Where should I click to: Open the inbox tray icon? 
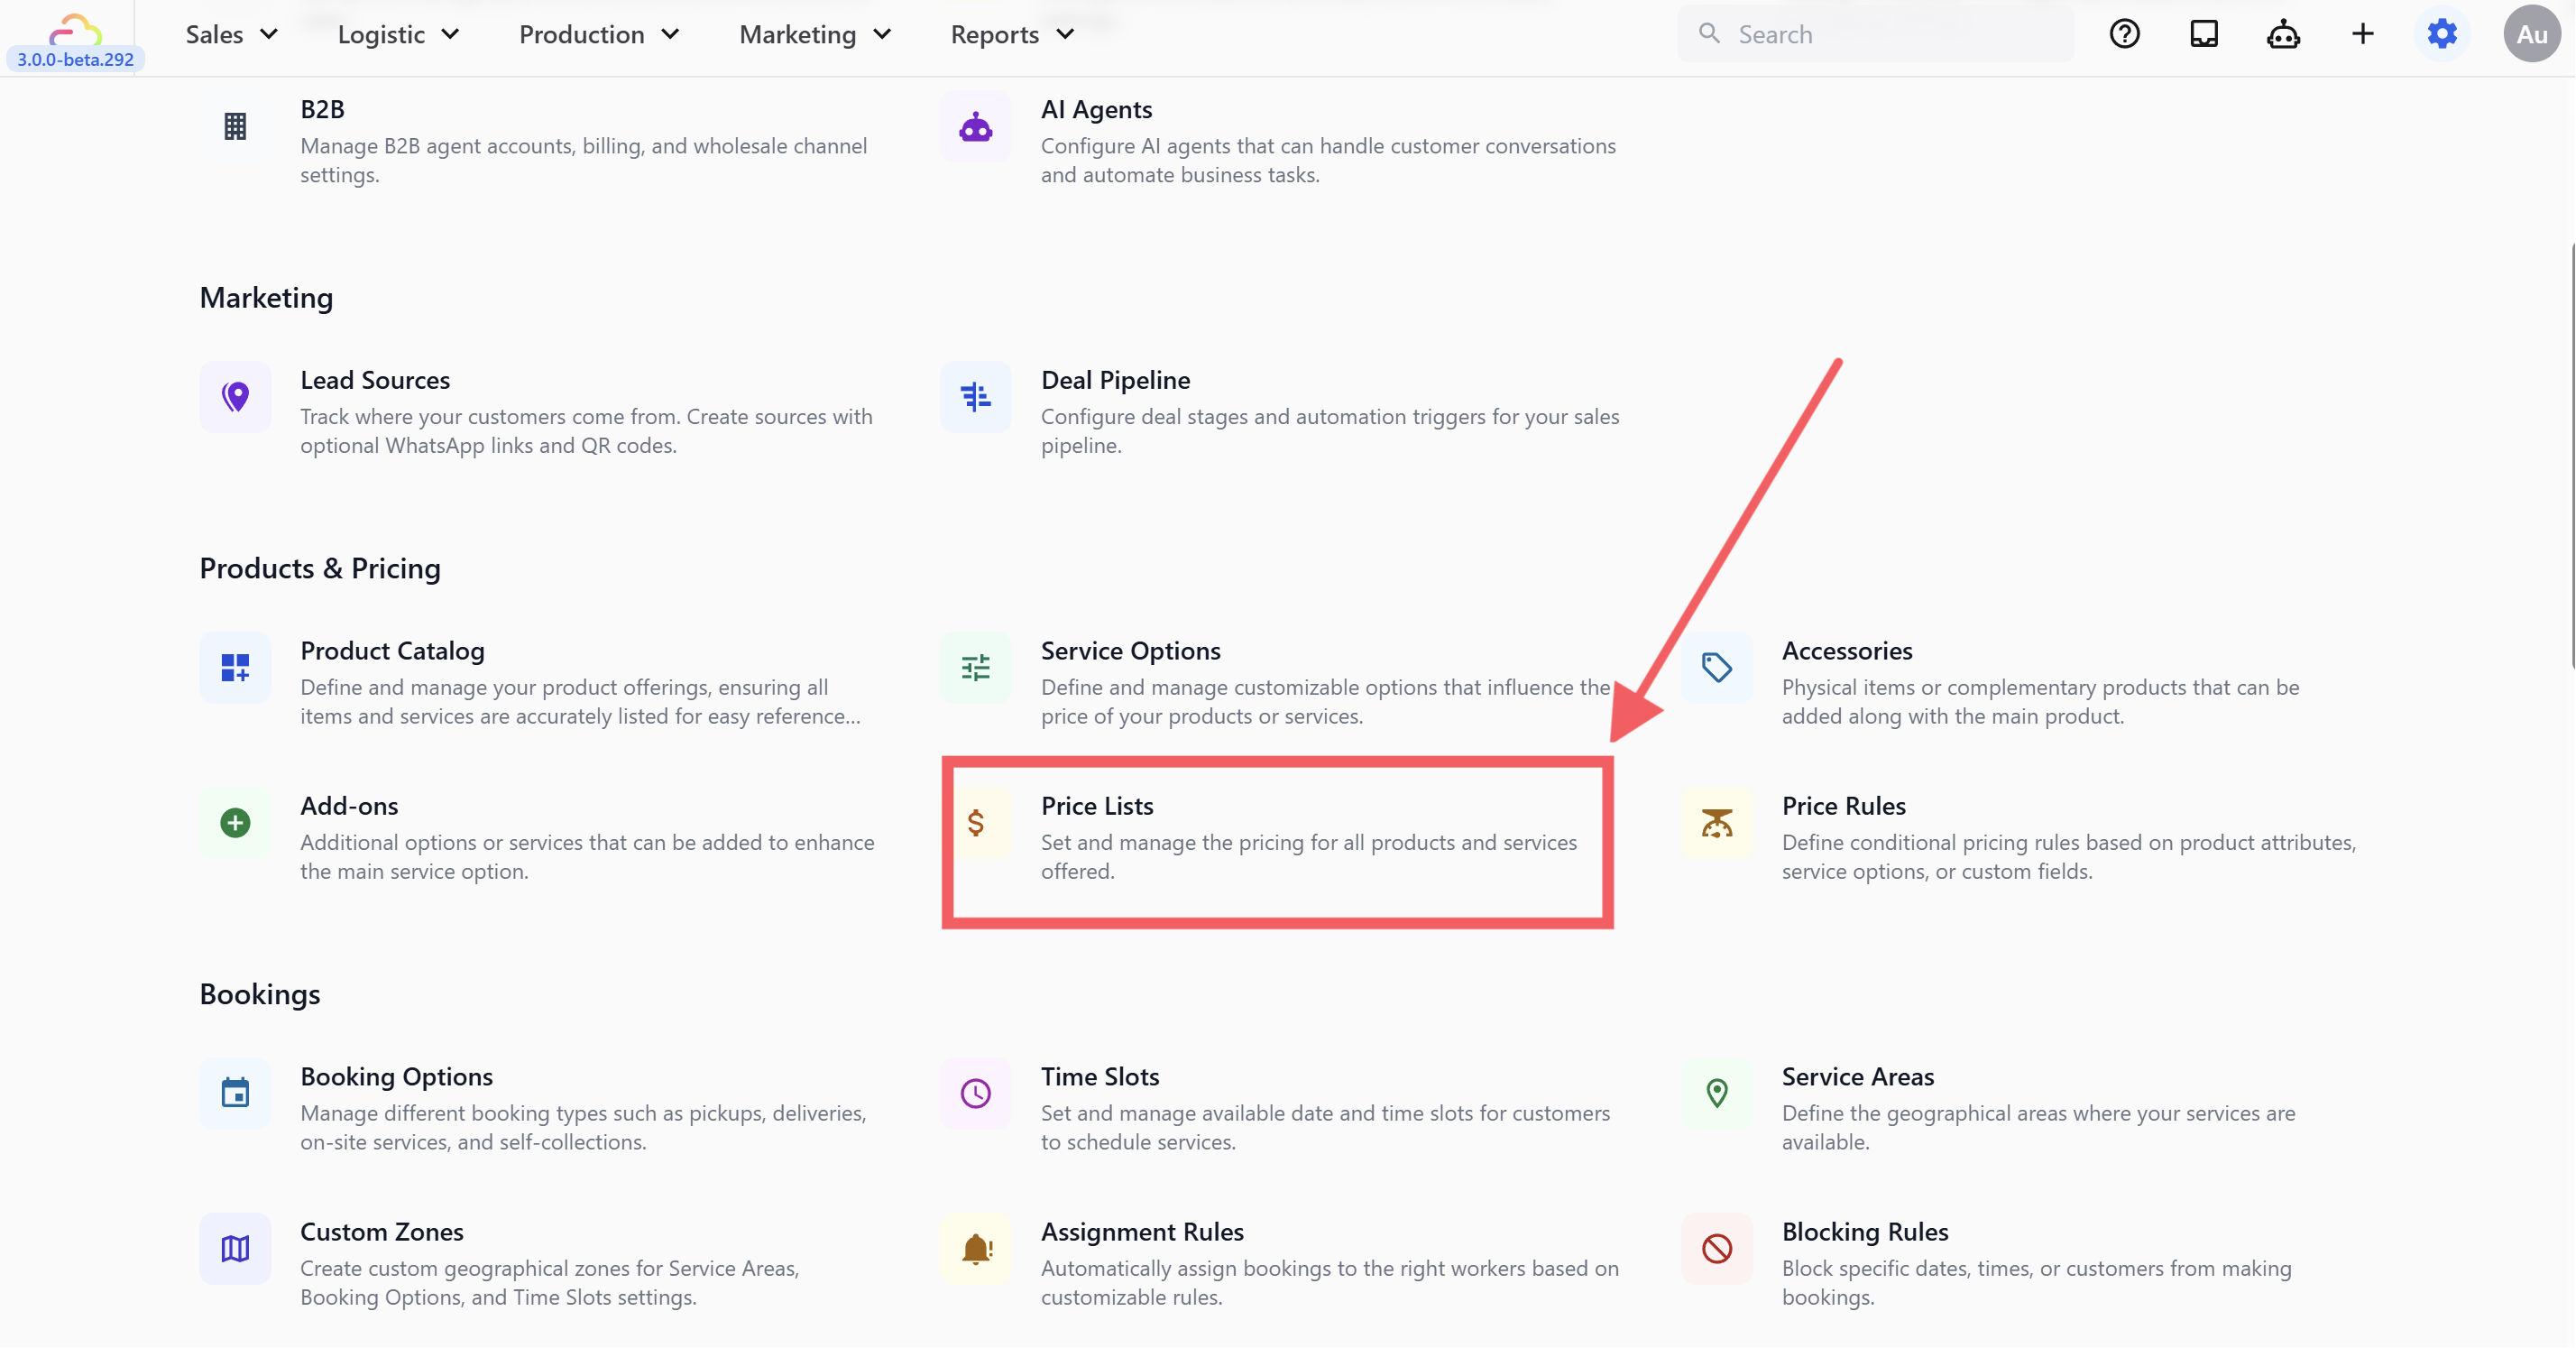click(x=2204, y=34)
